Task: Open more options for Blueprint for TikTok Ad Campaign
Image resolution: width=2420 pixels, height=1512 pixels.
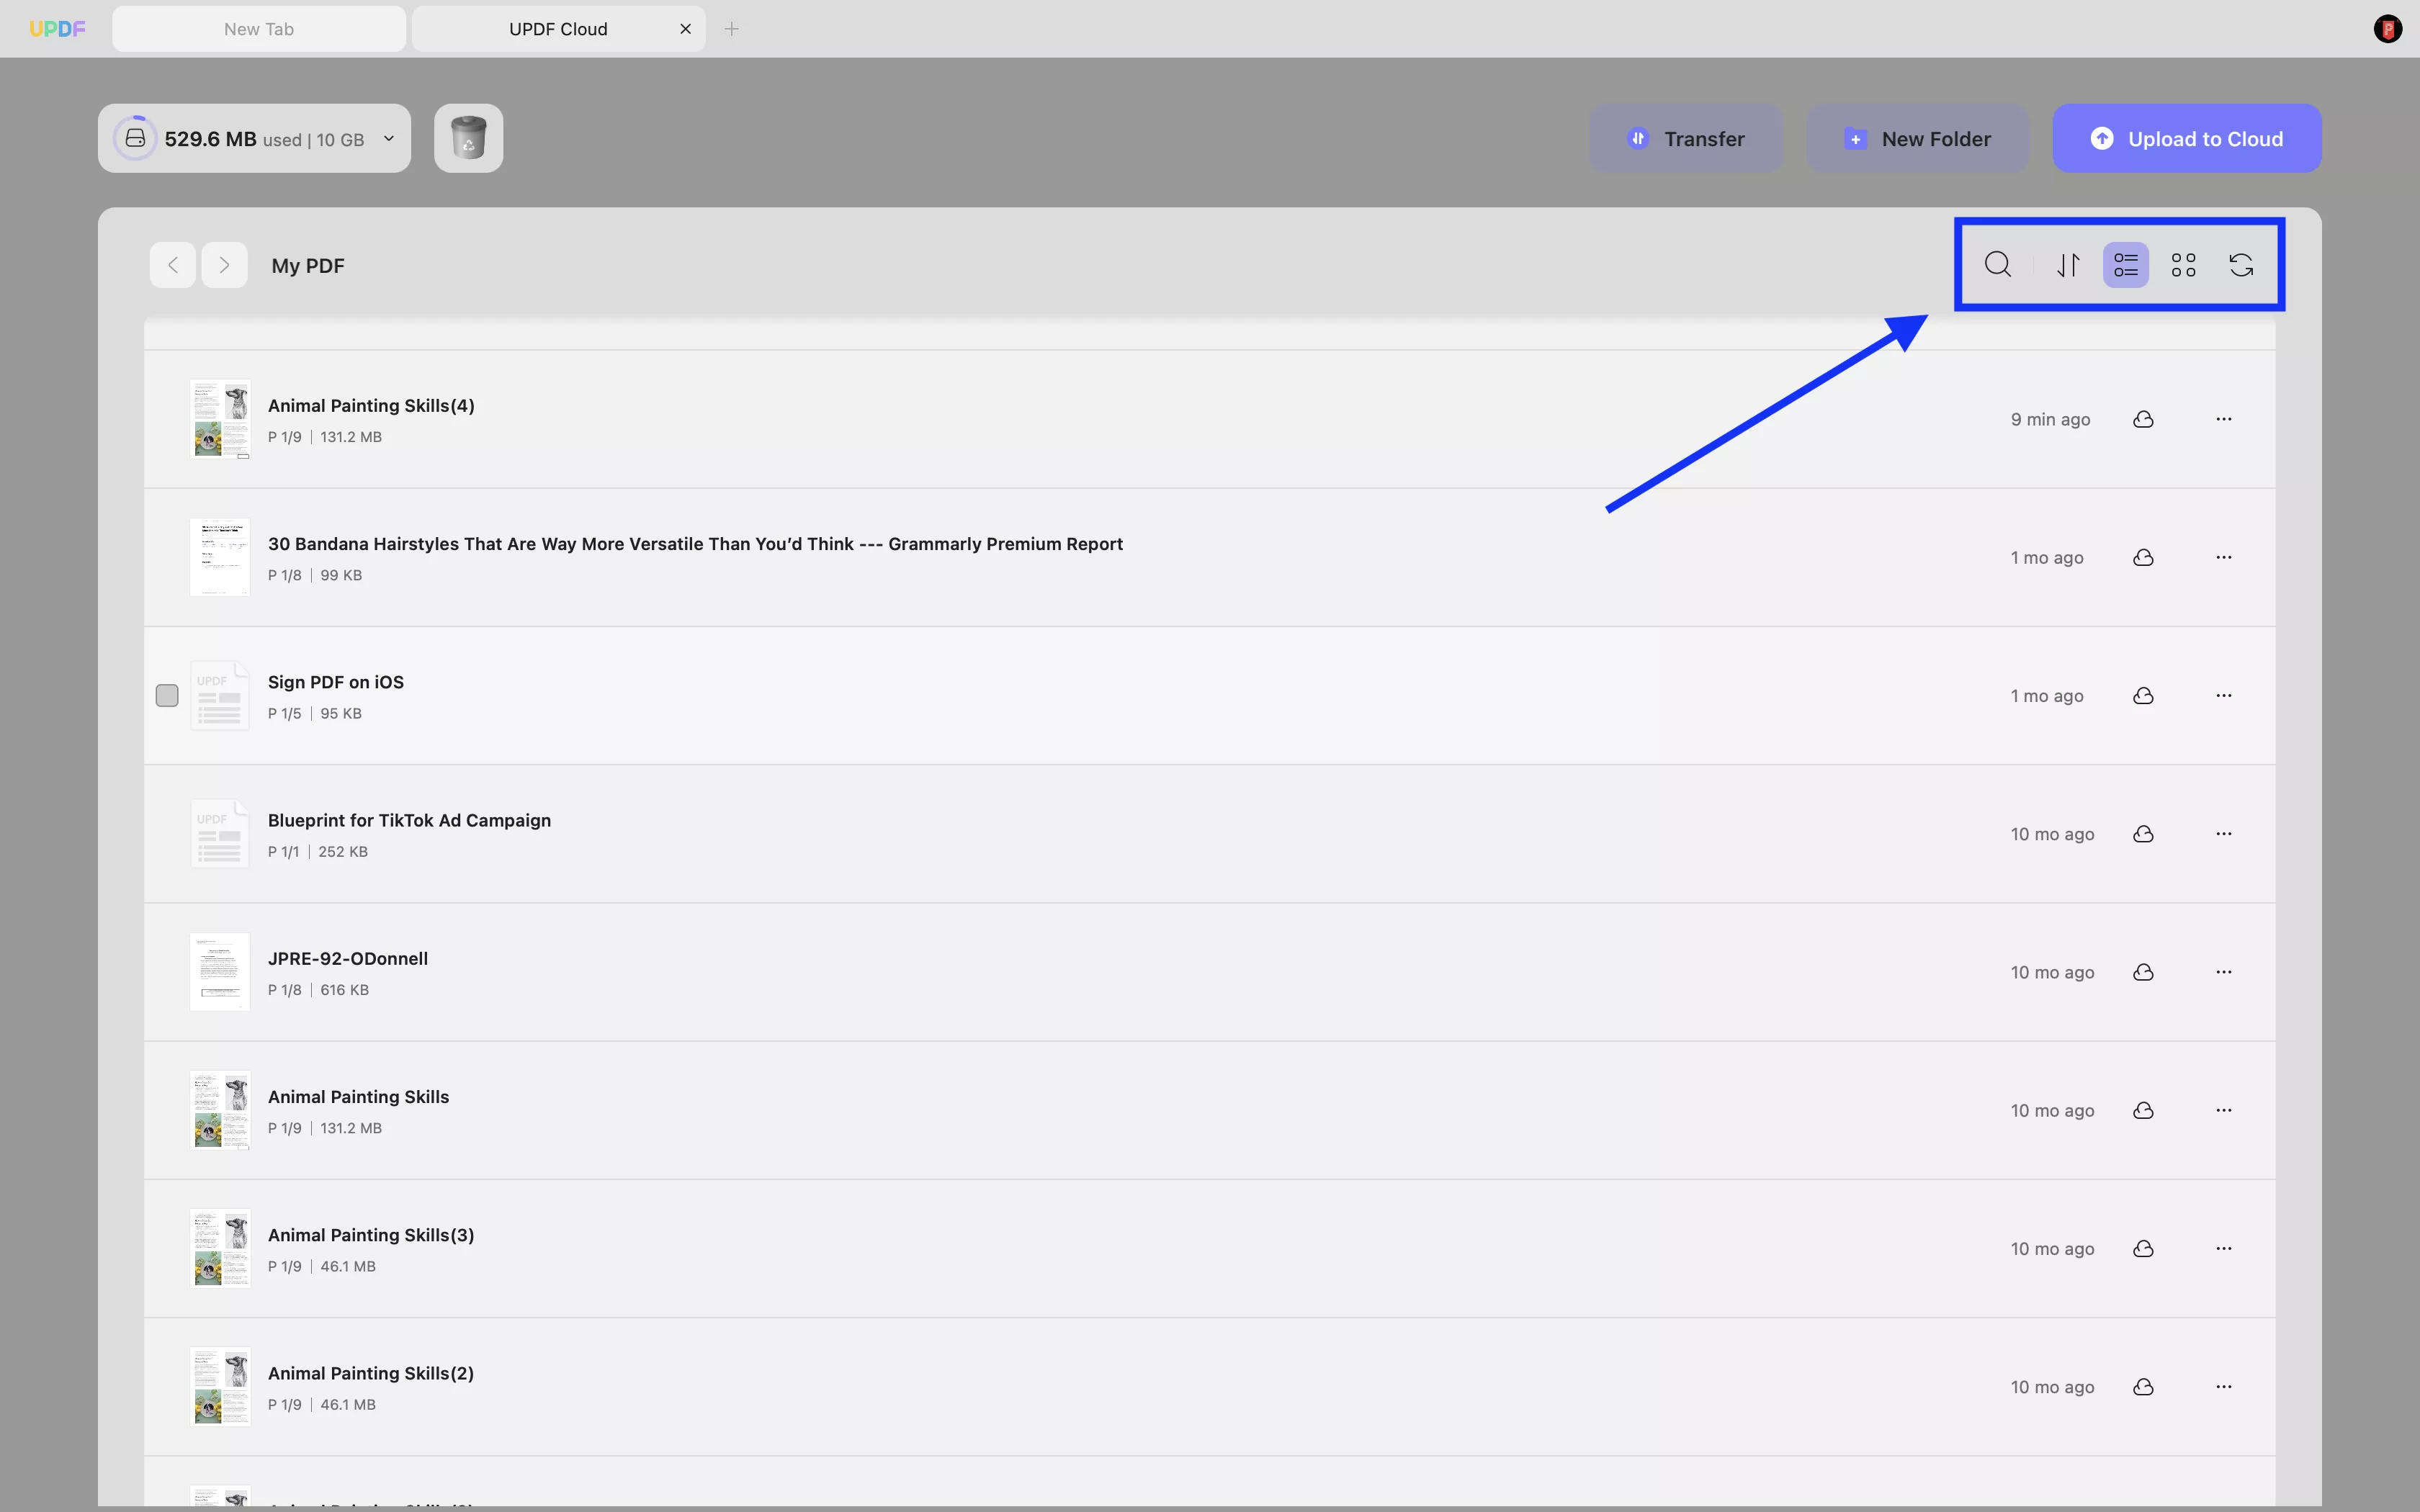Action: (x=2223, y=834)
